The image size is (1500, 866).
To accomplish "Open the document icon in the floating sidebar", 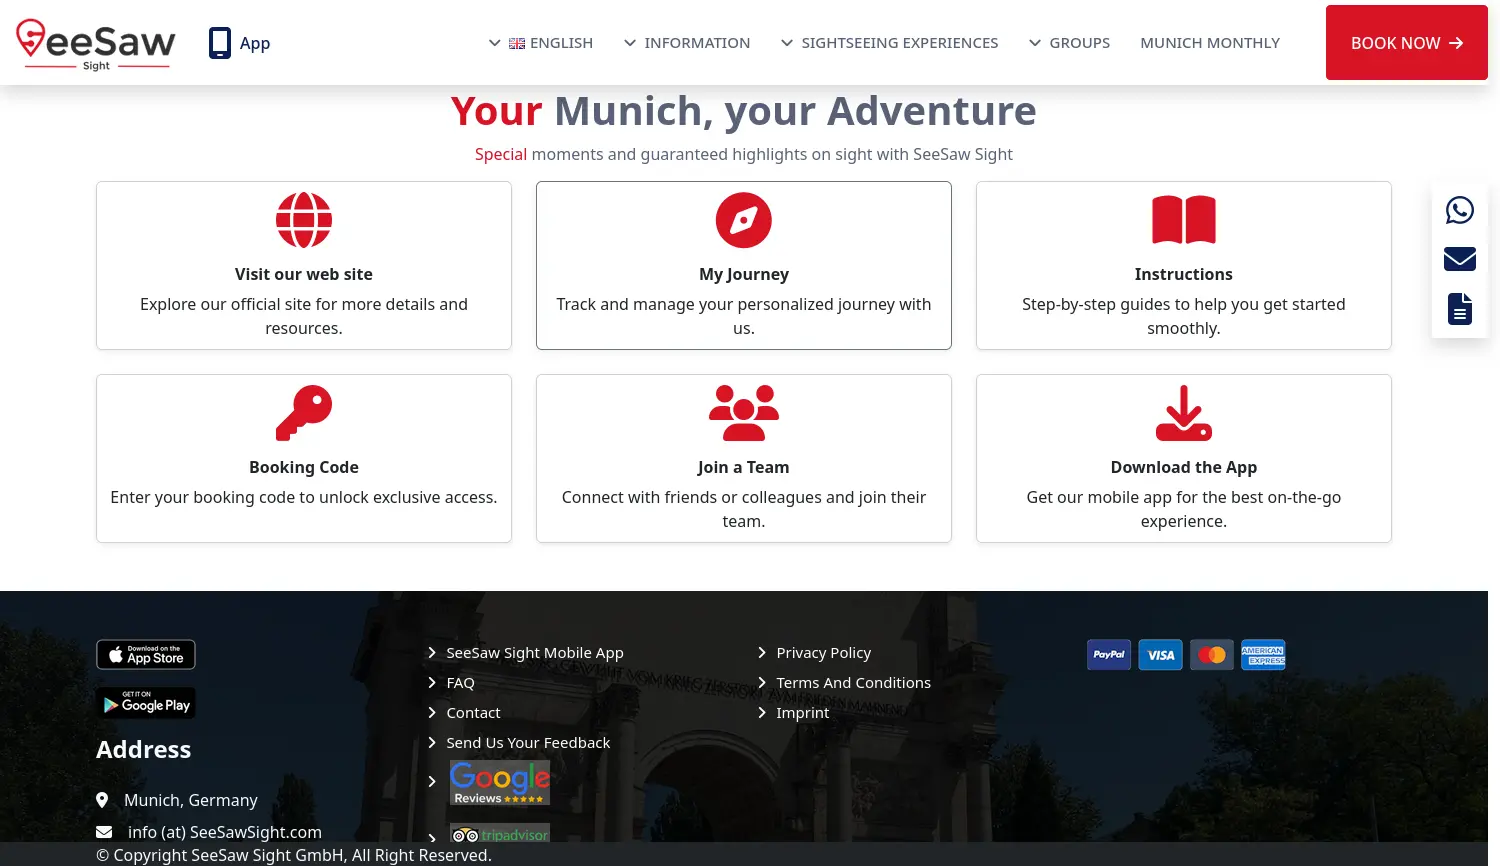I will (x=1459, y=308).
